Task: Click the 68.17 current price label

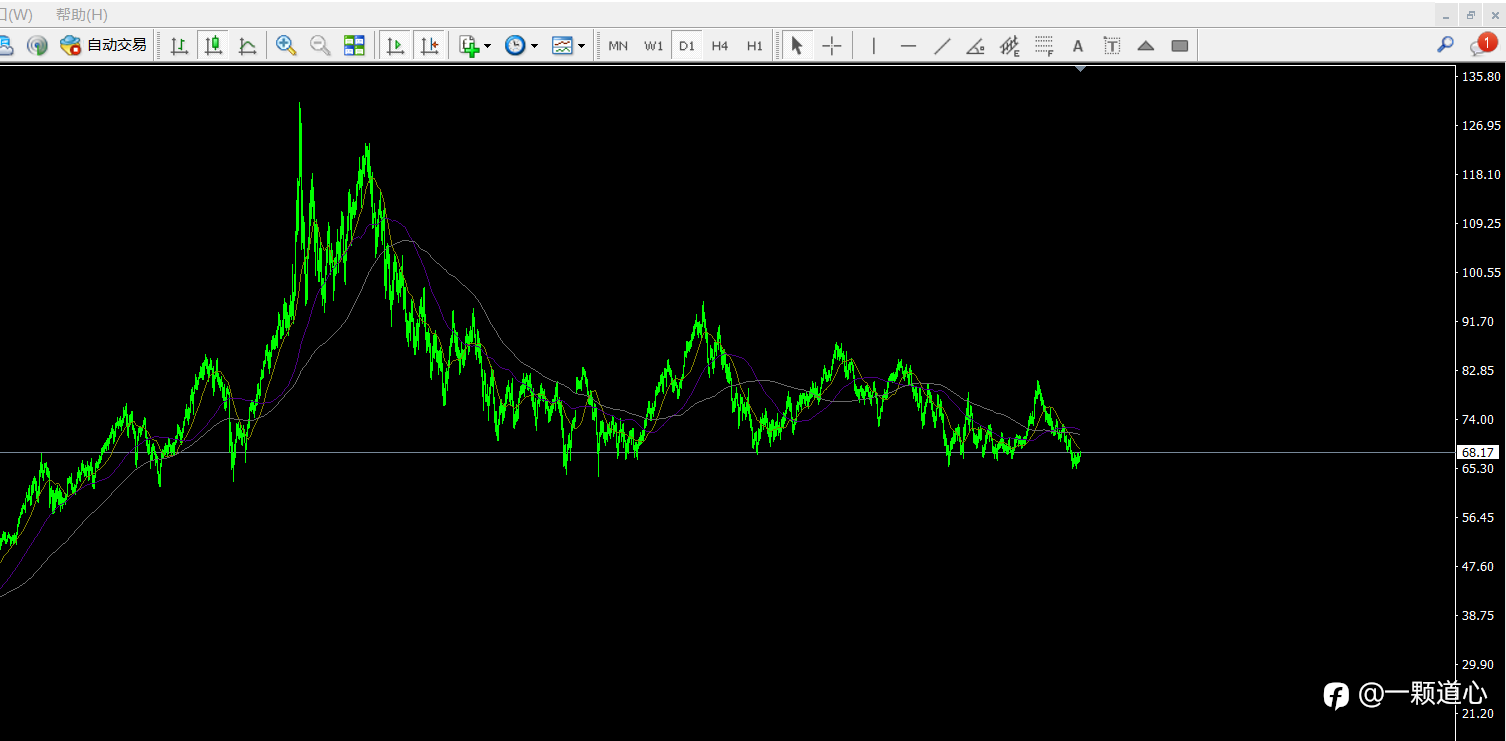Action: pyautogui.click(x=1477, y=452)
